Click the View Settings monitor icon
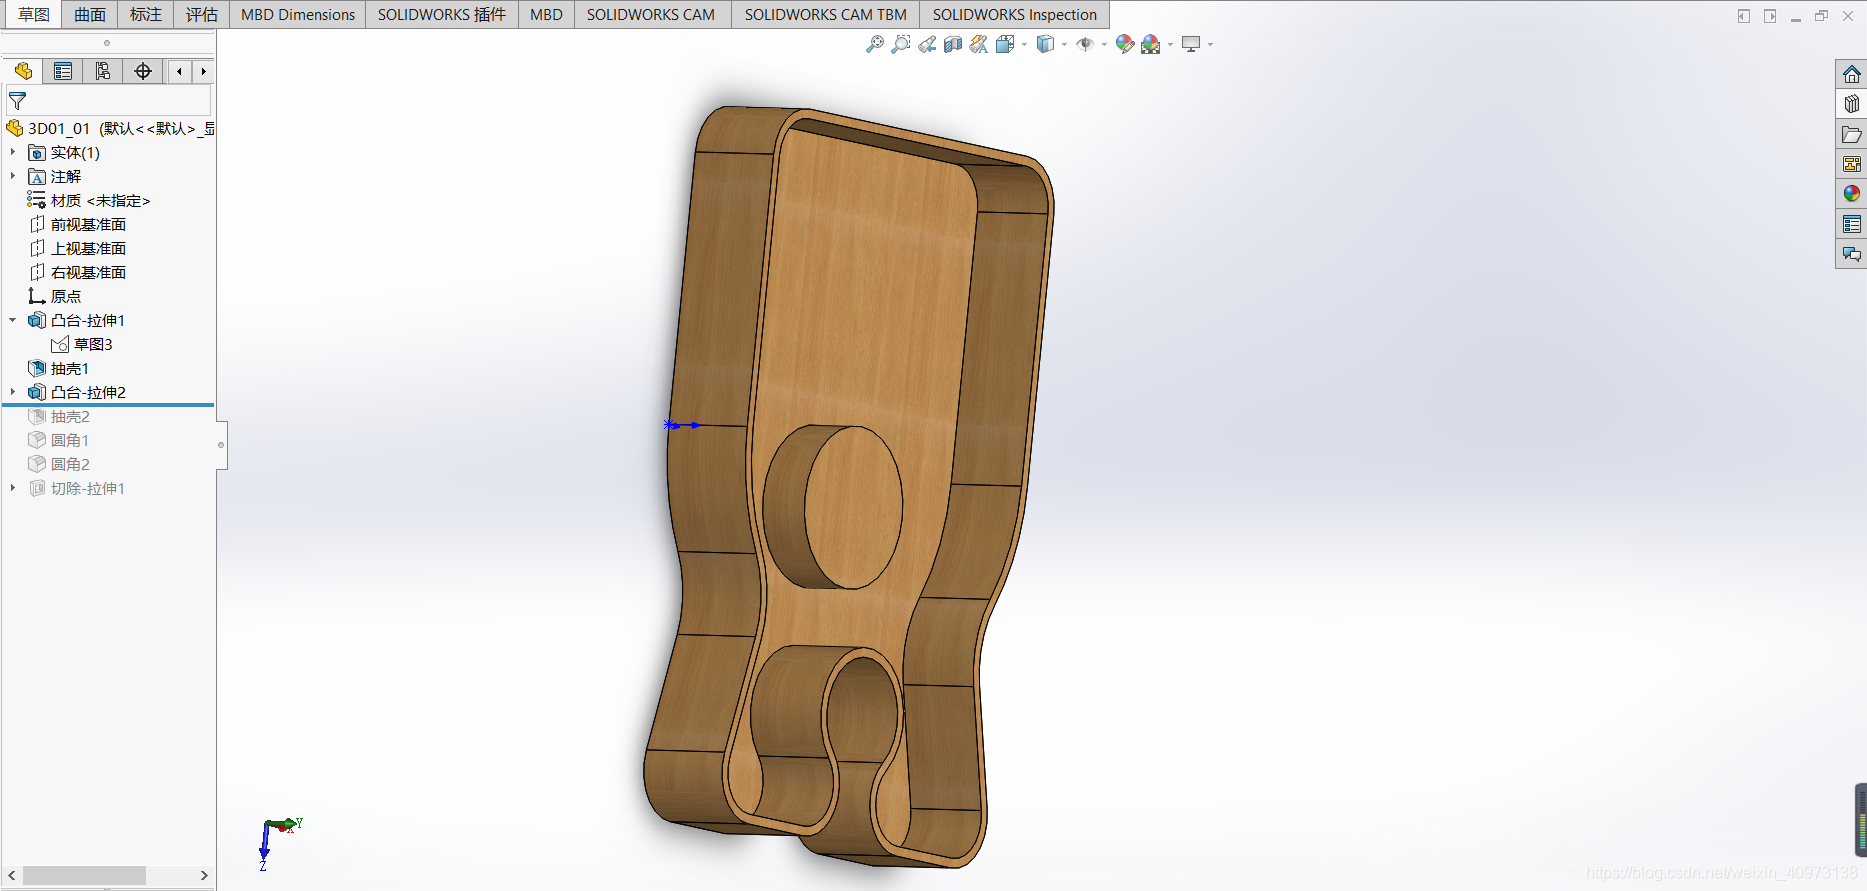Screen dimensions: 1867x891 click(1191, 44)
